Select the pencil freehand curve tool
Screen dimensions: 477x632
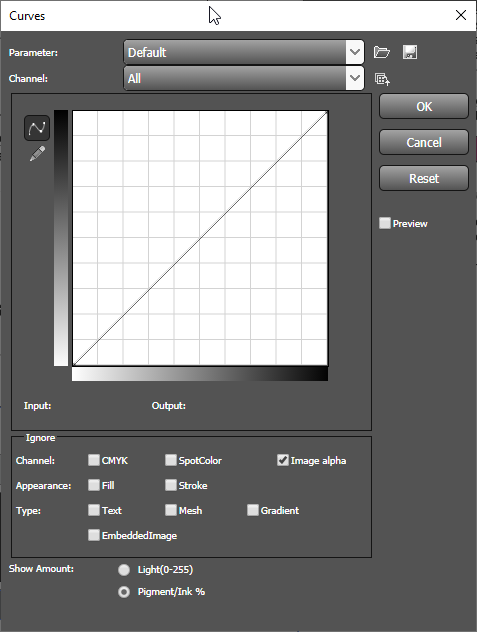pos(37,154)
